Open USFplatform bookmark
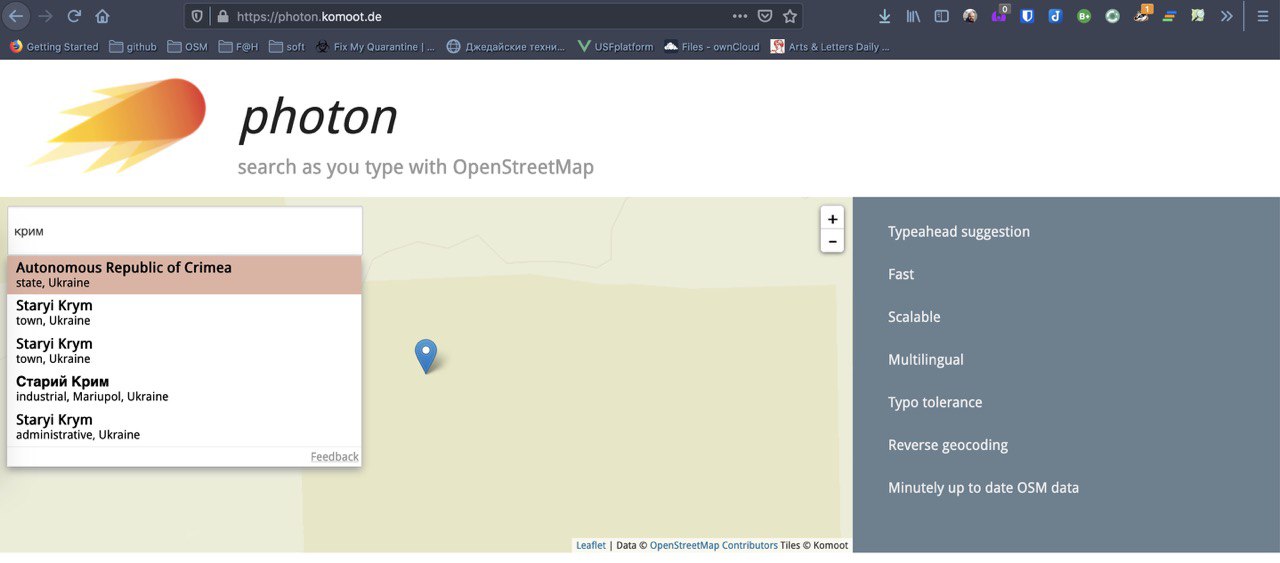Screen dimensions: 1280x563 click(615, 46)
